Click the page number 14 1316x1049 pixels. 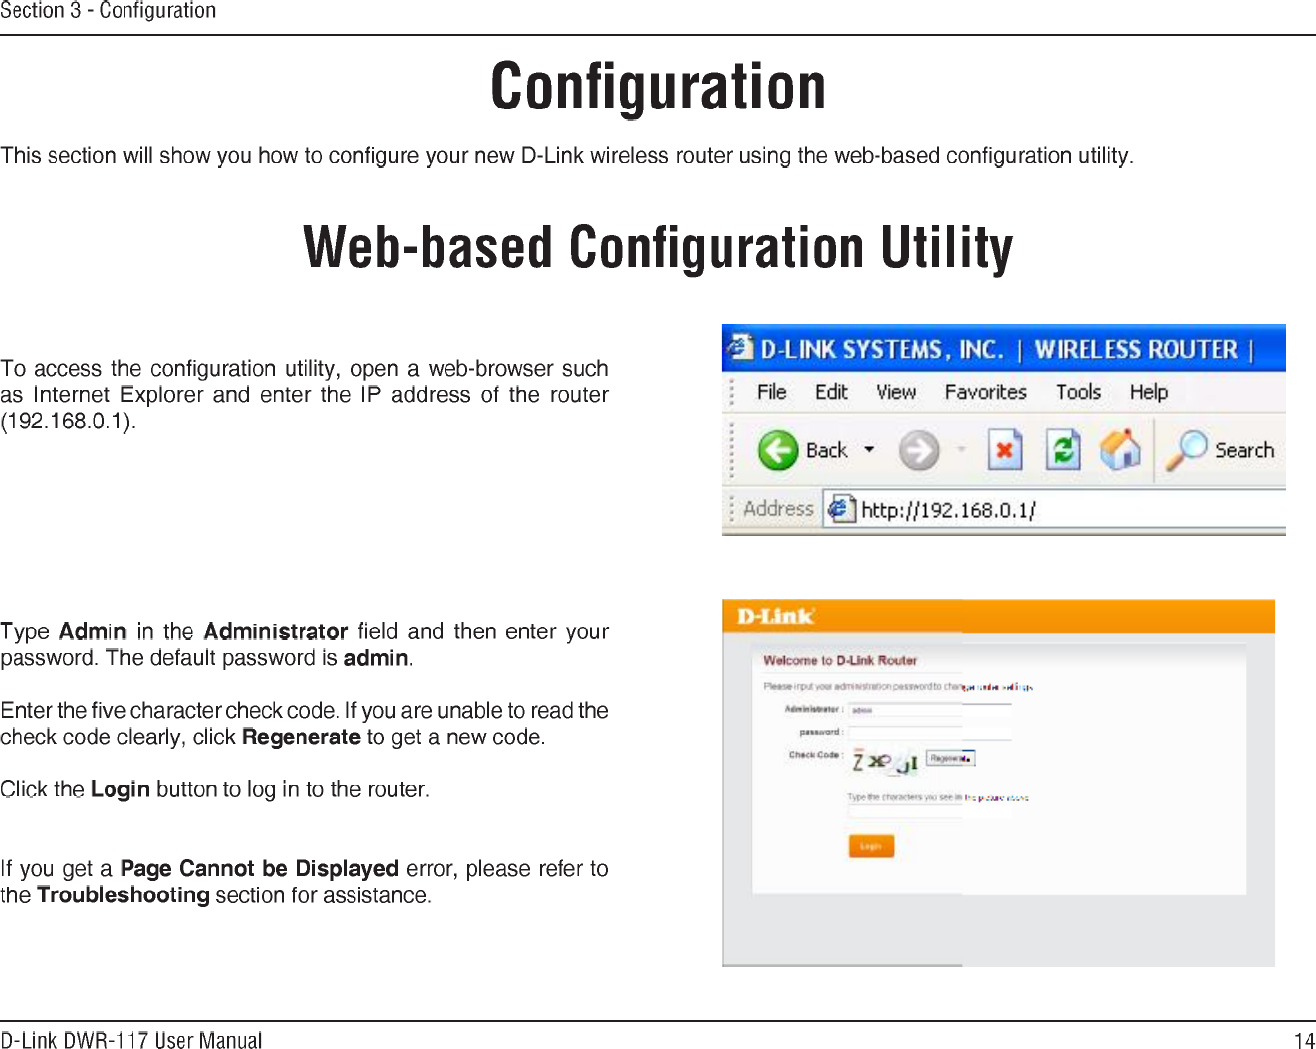1304,1040
